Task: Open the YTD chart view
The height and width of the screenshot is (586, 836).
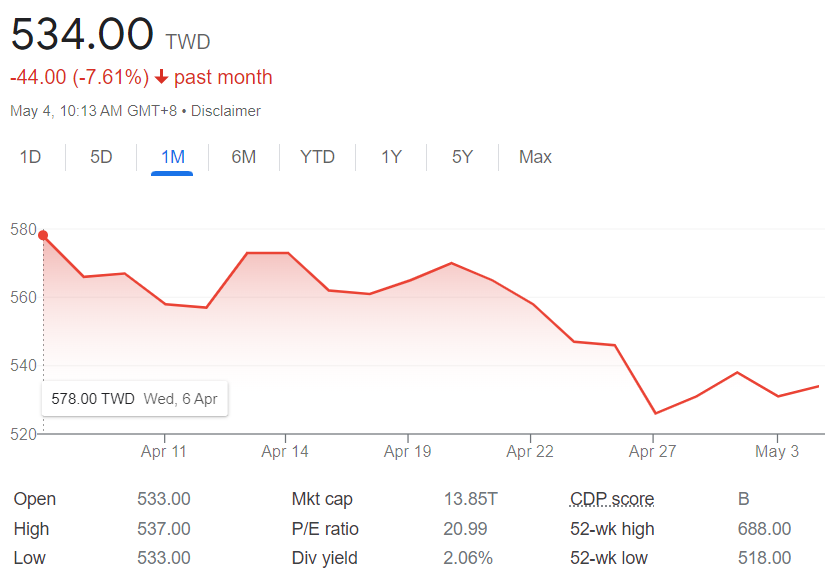Action: point(317,157)
